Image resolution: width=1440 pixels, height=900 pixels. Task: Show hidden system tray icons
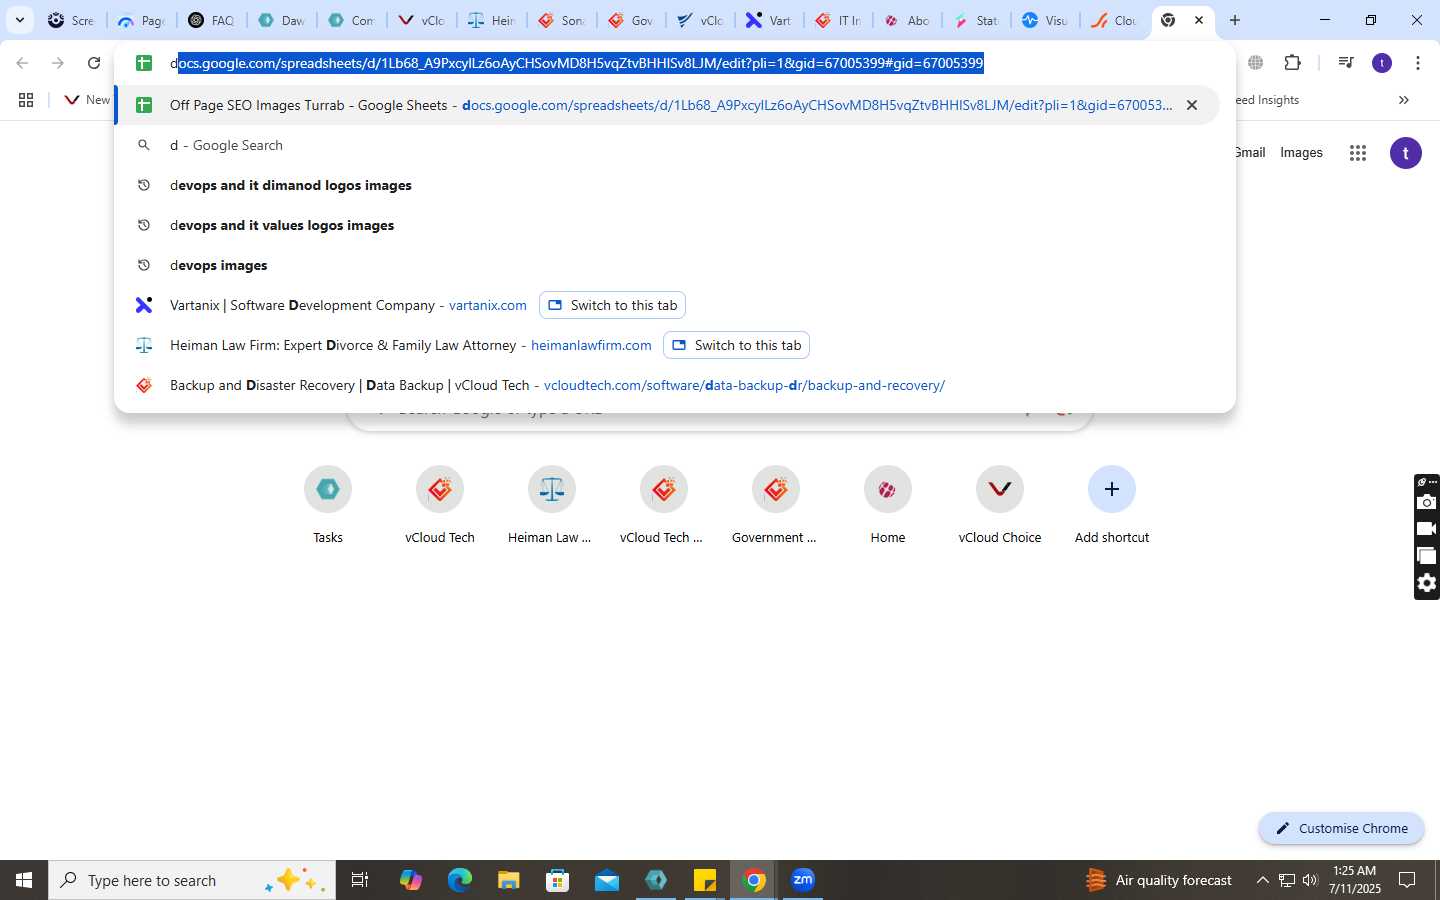(x=1262, y=880)
